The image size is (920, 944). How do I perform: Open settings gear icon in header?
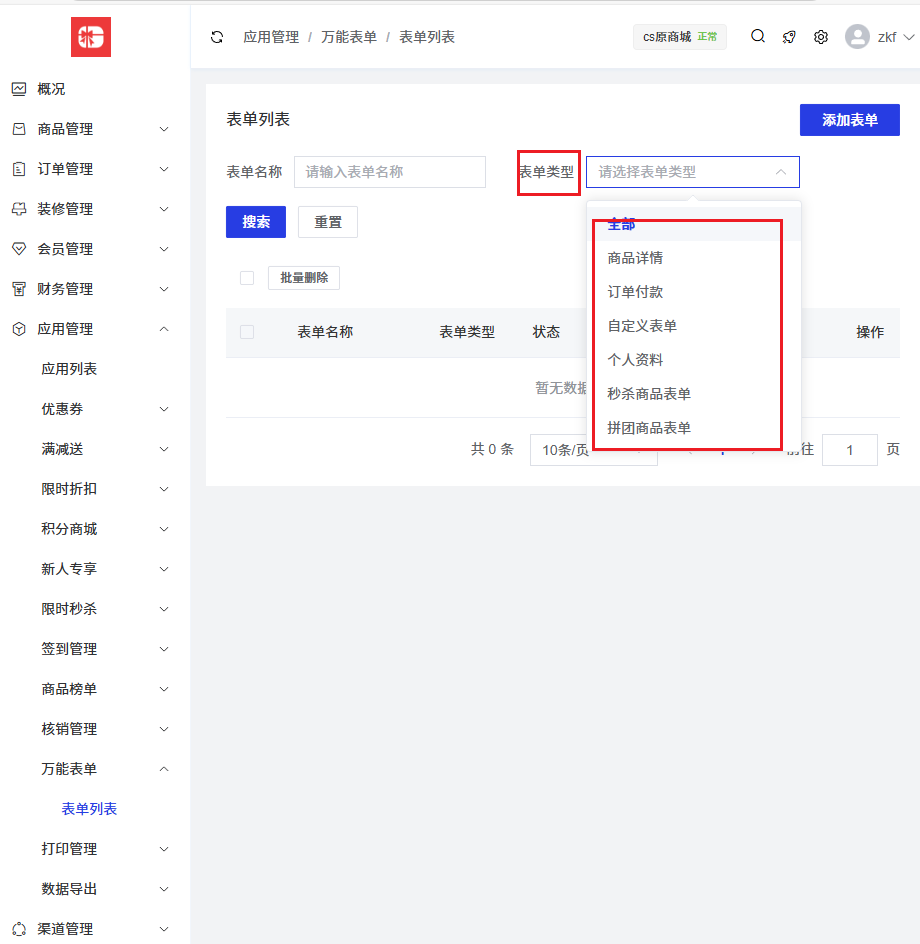pyautogui.click(x=821, y=37)
